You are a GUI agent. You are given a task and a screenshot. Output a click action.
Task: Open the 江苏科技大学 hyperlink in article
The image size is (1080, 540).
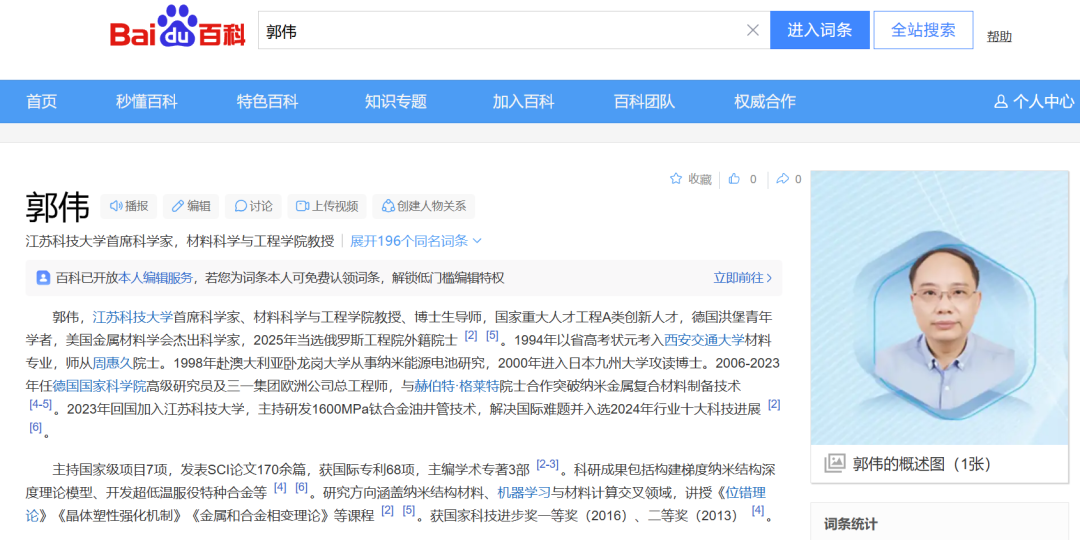tap(133, 317)
